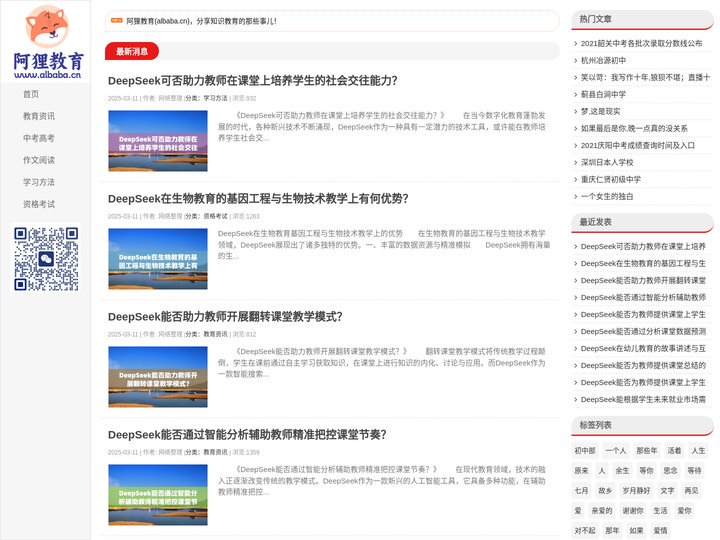Click the 文字 tag
The height and width of the screenshot is (540, 720).
point(667,491)
